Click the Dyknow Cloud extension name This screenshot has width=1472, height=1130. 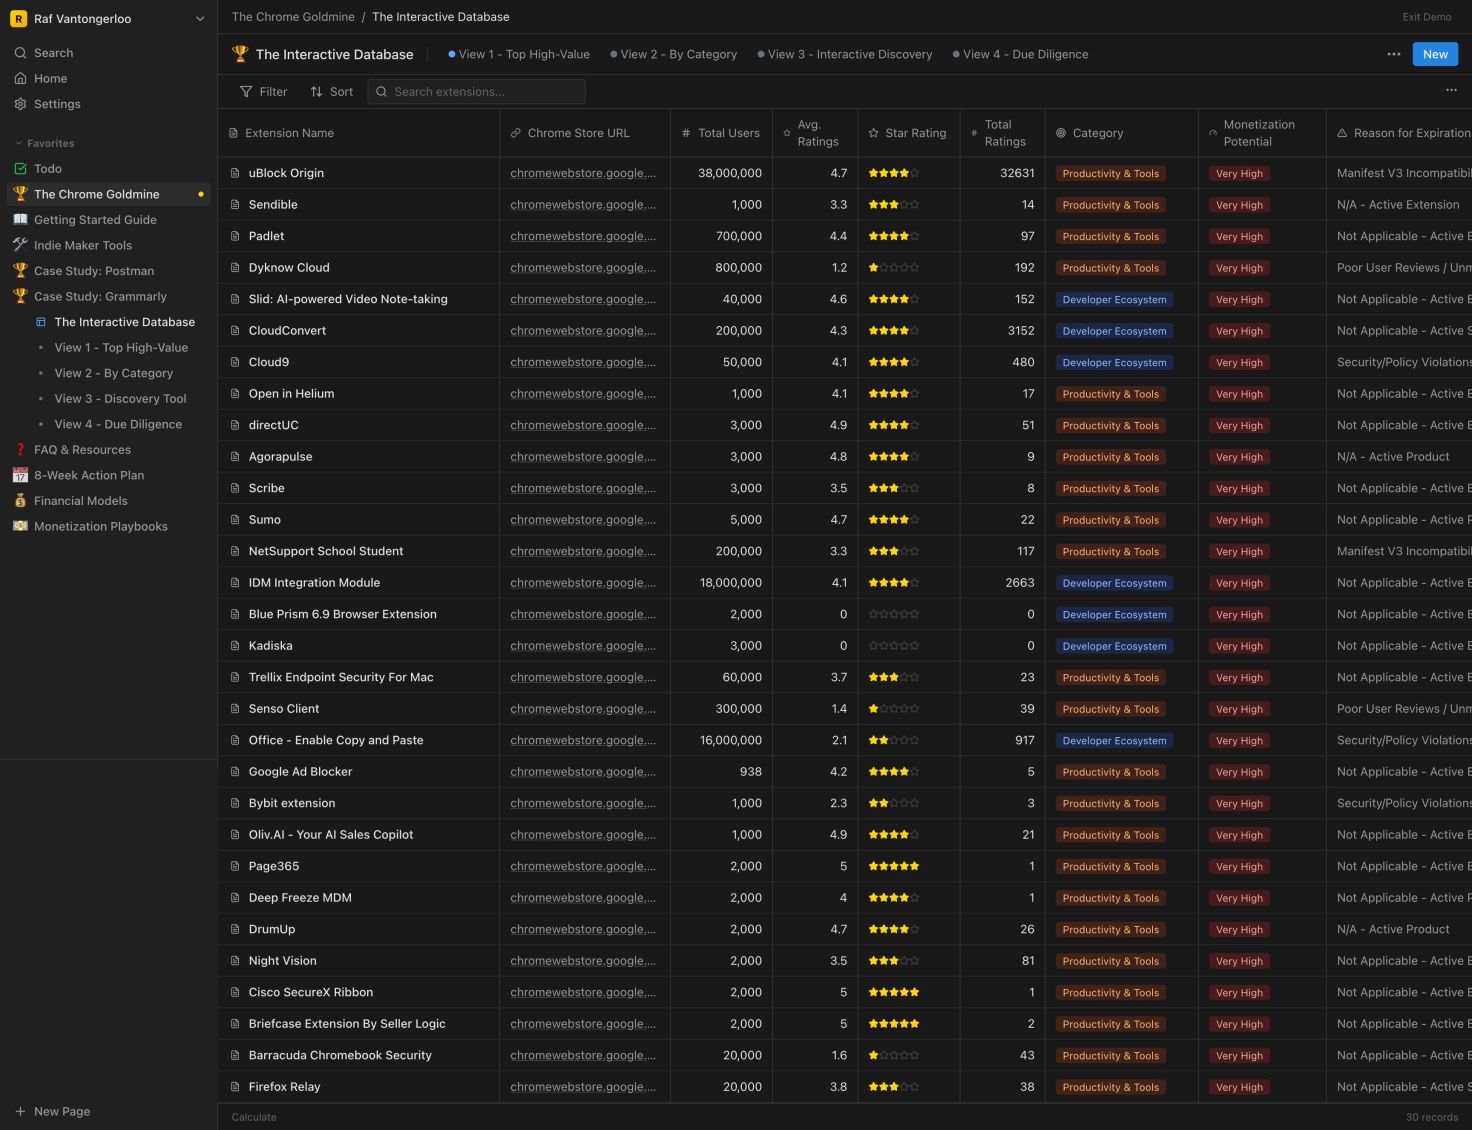coord(289,268)
